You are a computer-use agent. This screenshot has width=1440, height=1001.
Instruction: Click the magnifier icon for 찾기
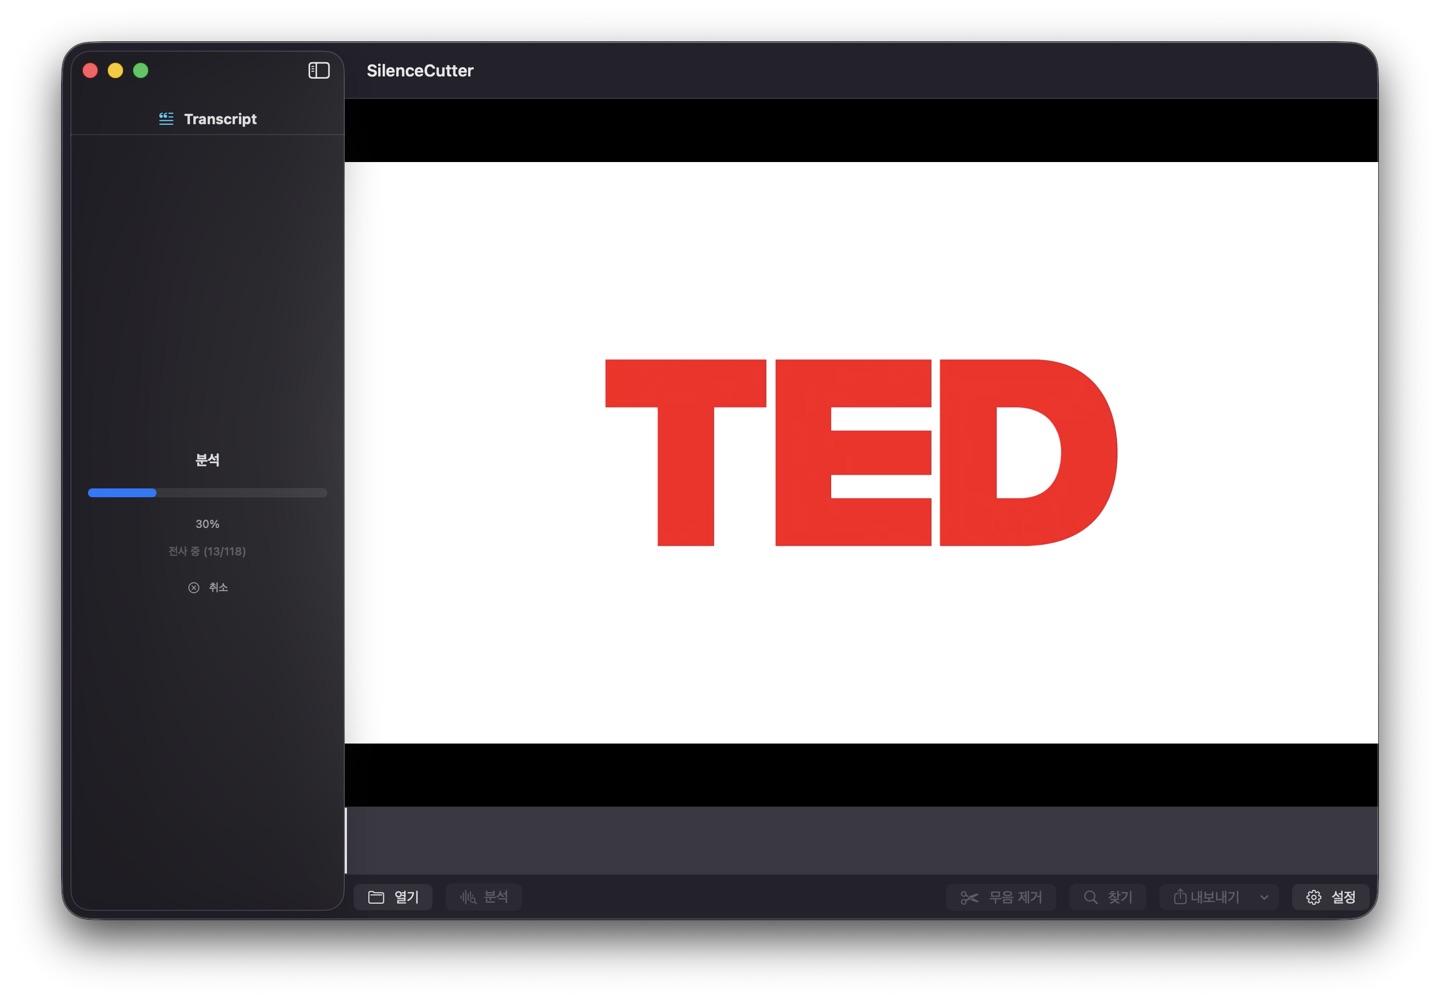point(1091,897)
